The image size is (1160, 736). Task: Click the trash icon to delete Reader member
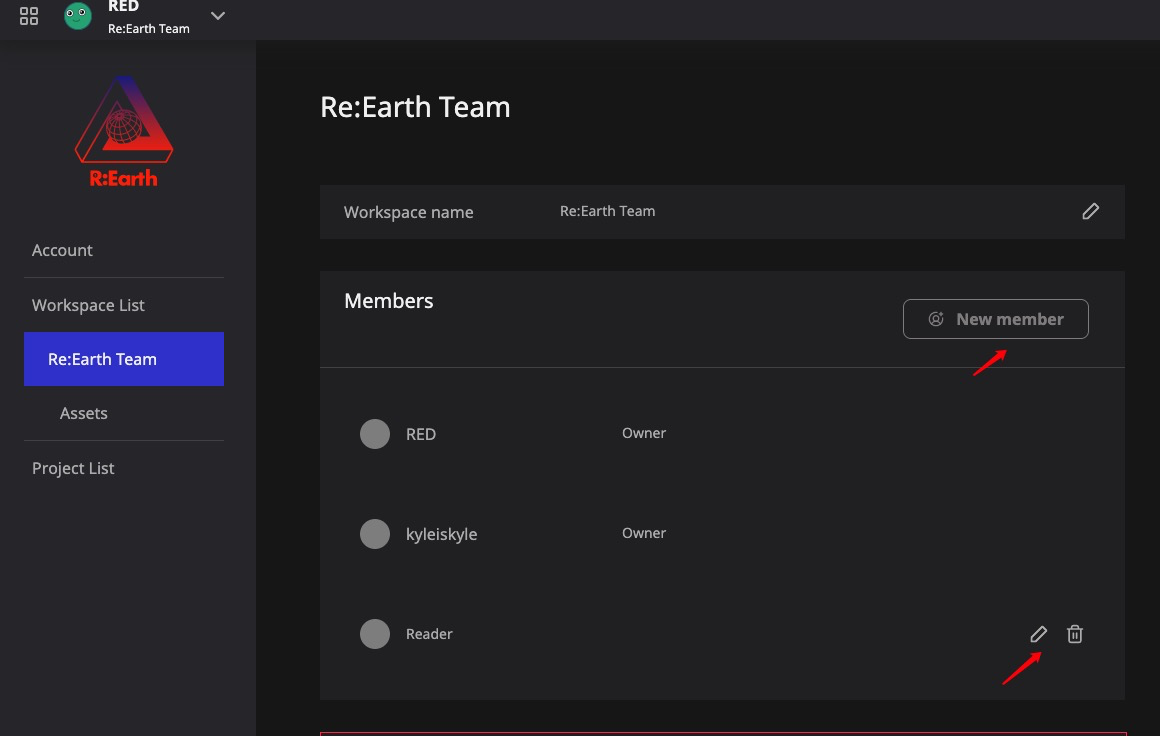pyautogui.click(x=1075, y=634)
